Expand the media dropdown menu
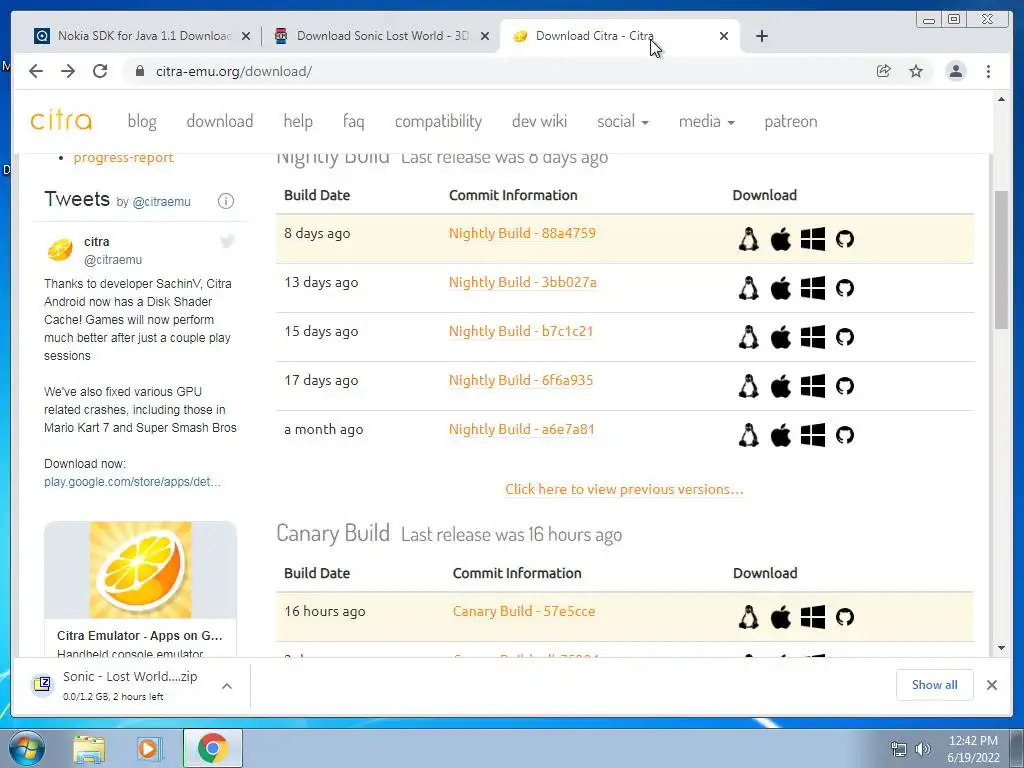This screenshot has width=1024, height=768. tap(706, 121)
